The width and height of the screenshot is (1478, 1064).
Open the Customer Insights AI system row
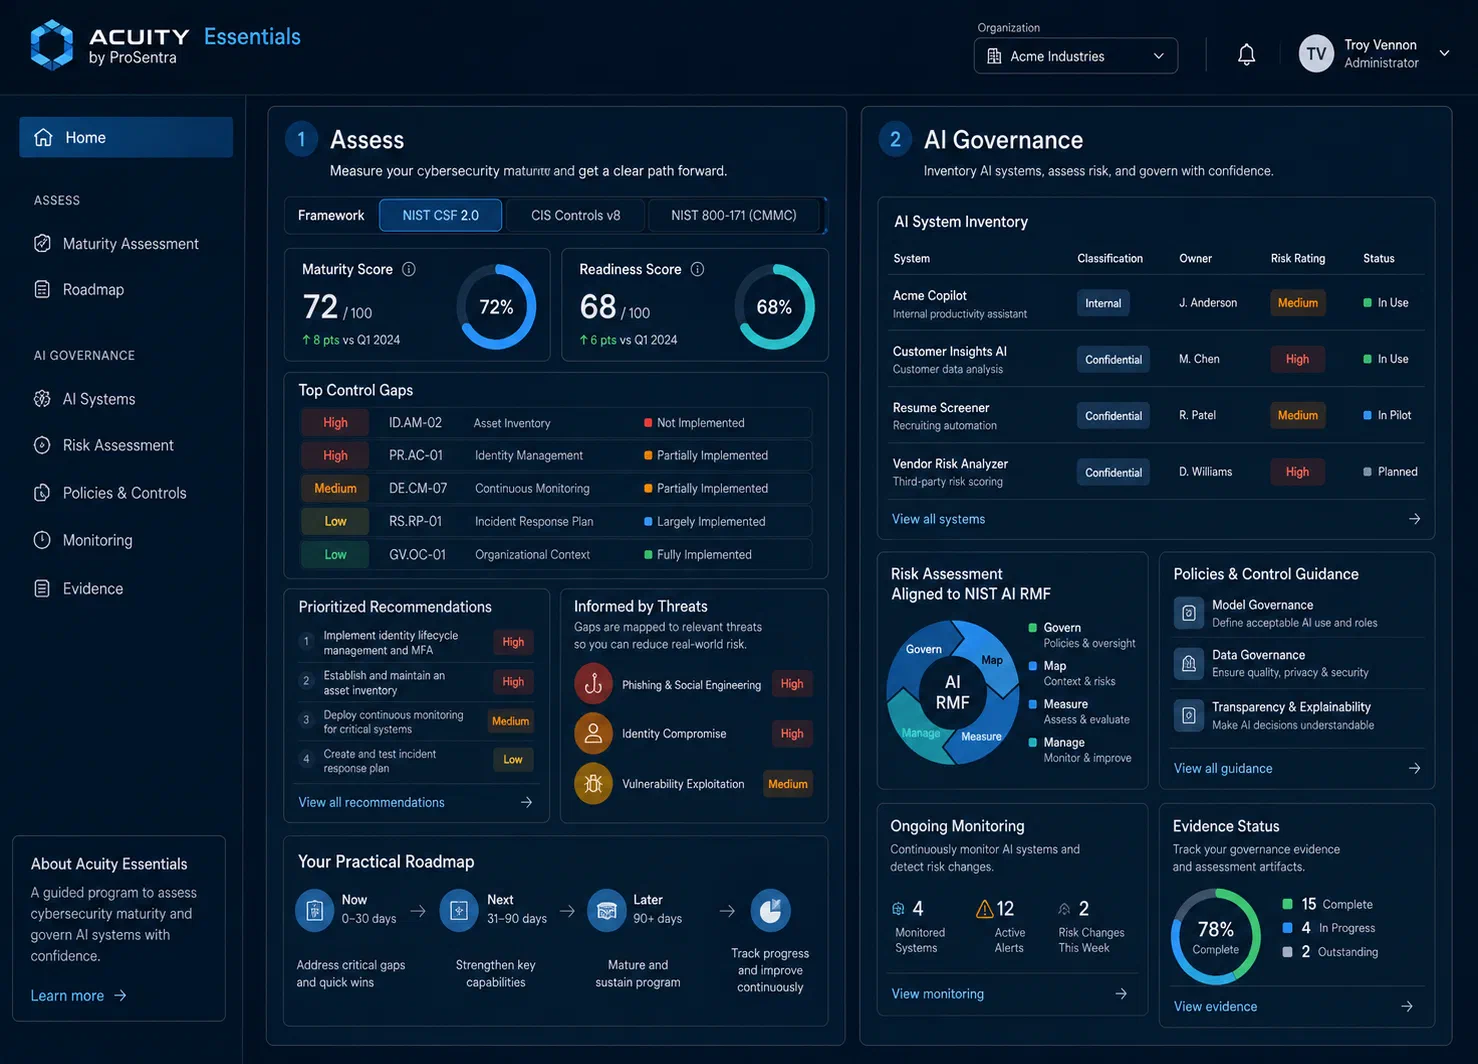point(1156,359)
